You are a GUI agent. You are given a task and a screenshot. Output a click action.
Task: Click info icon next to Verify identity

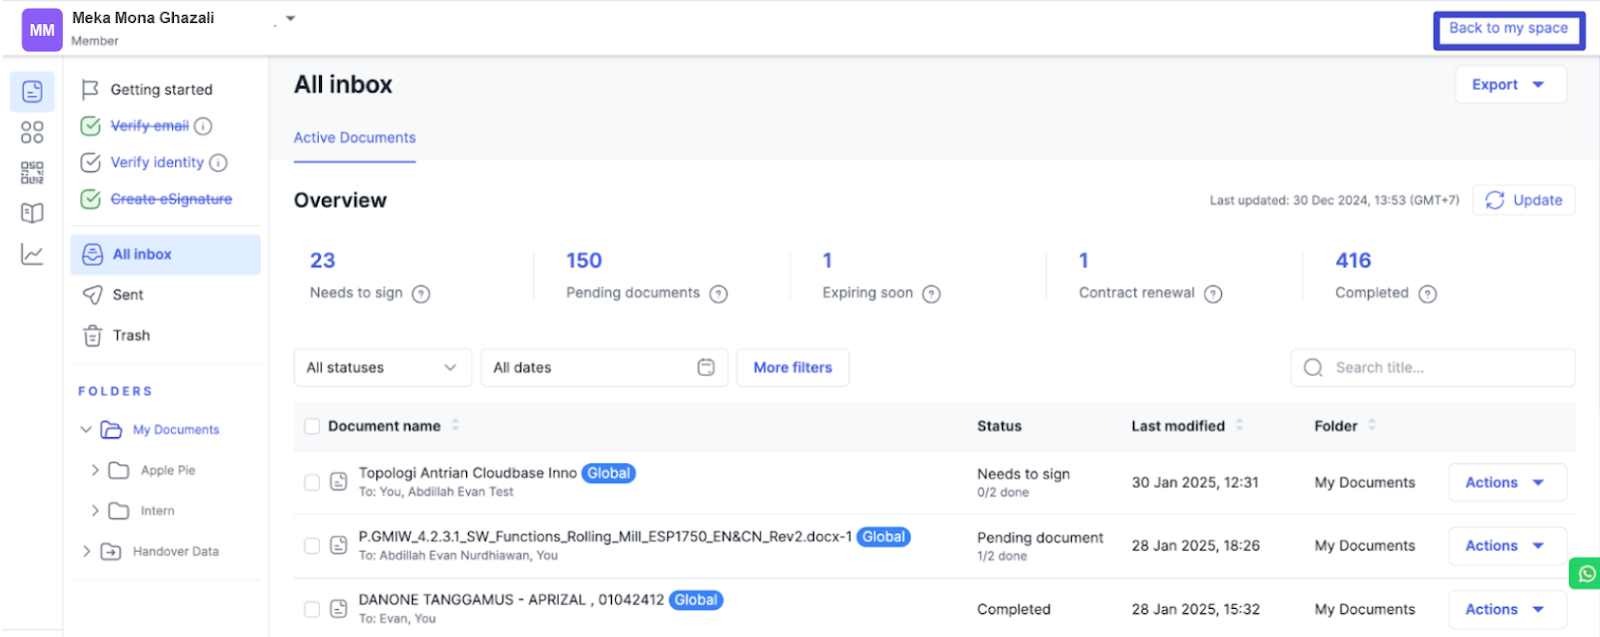click(x=218, y=163)
